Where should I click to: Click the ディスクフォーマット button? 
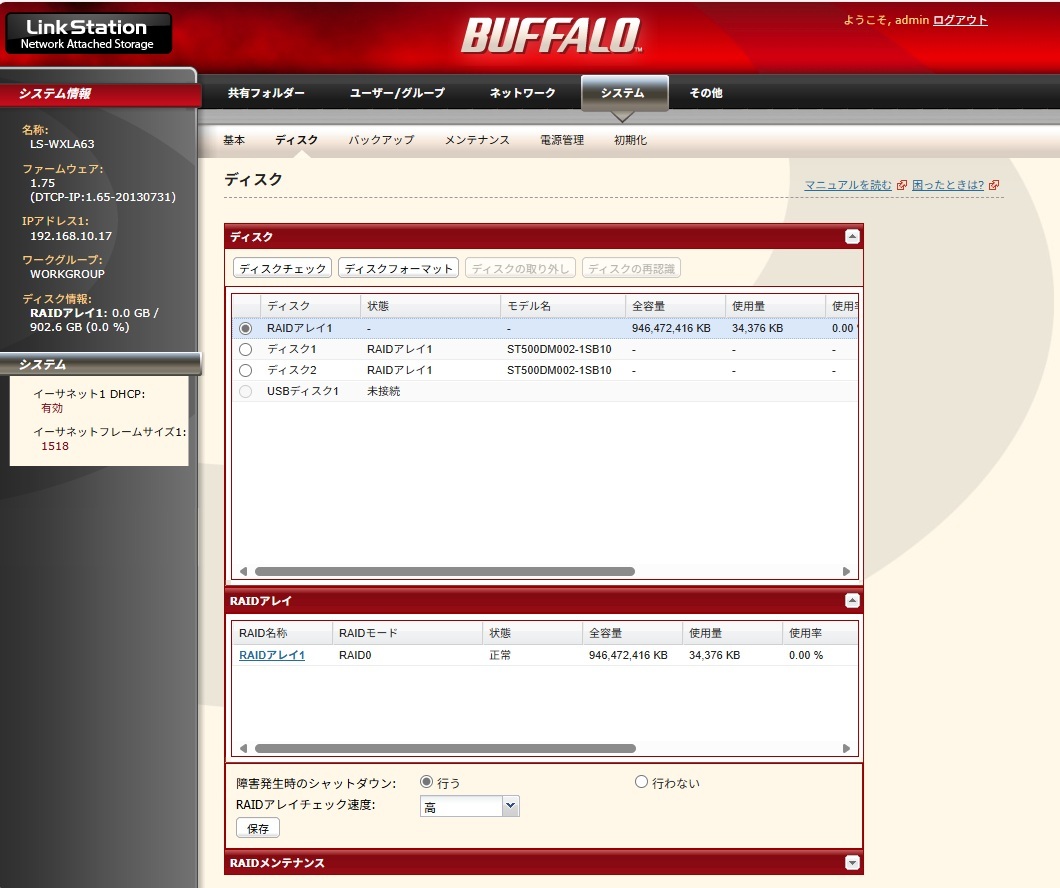(398, 268)
